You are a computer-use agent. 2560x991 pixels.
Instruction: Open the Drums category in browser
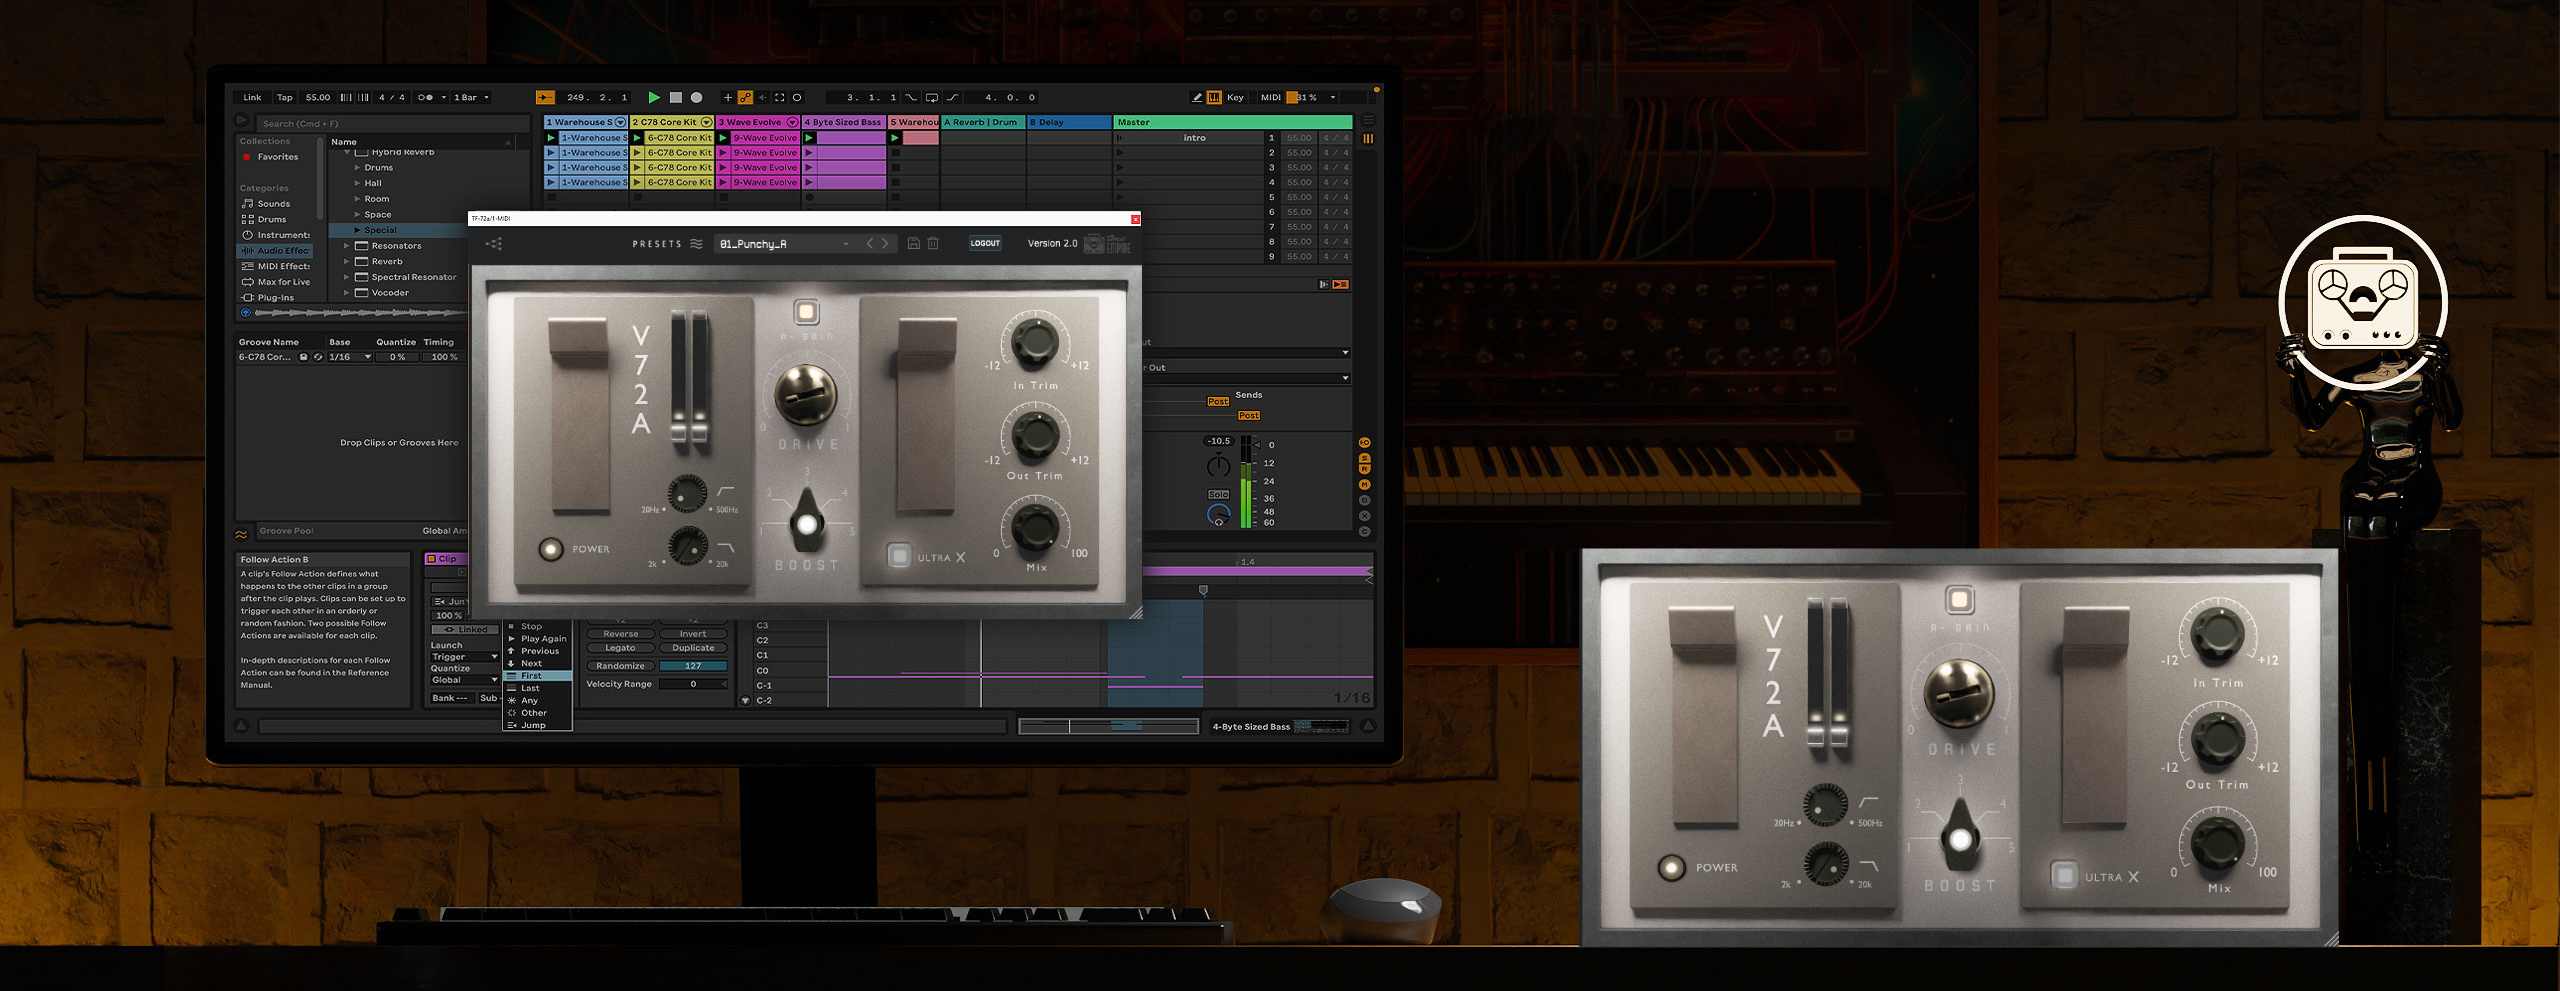click(x=271, y=219)
